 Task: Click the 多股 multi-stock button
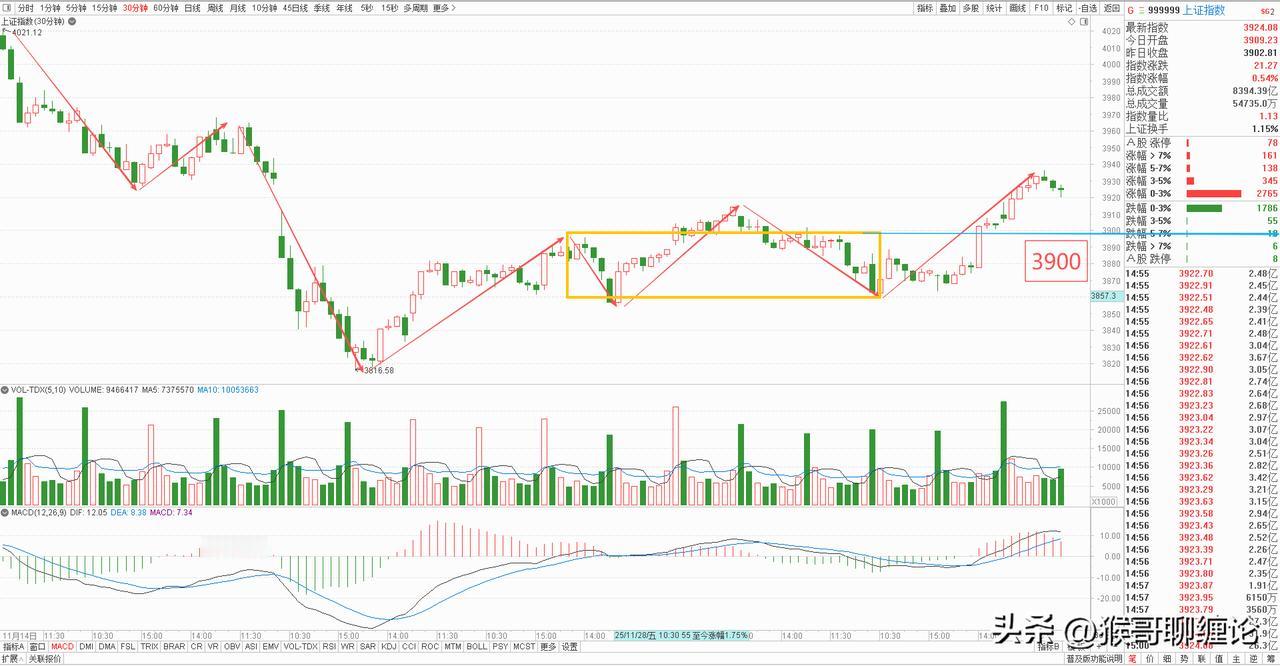coord(971,8)
